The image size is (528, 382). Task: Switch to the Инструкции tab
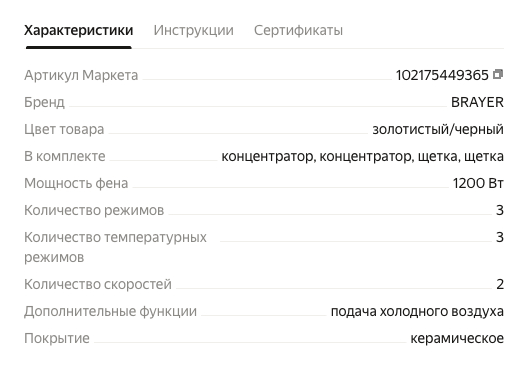point(194,30)
